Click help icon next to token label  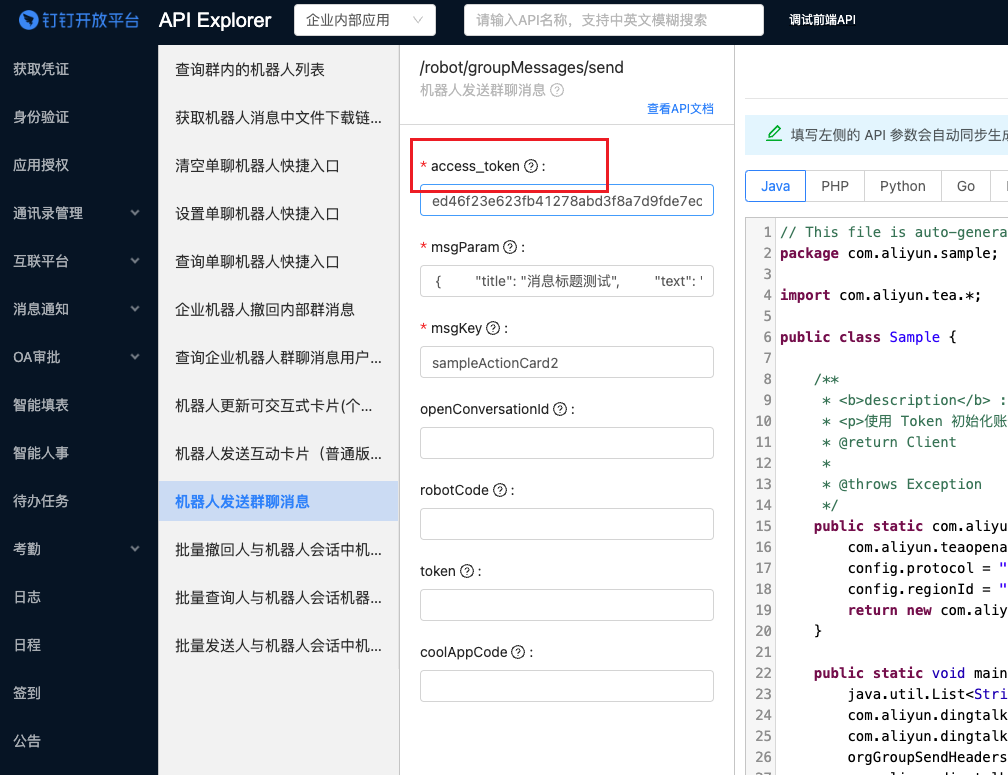[x=467, y=571]
